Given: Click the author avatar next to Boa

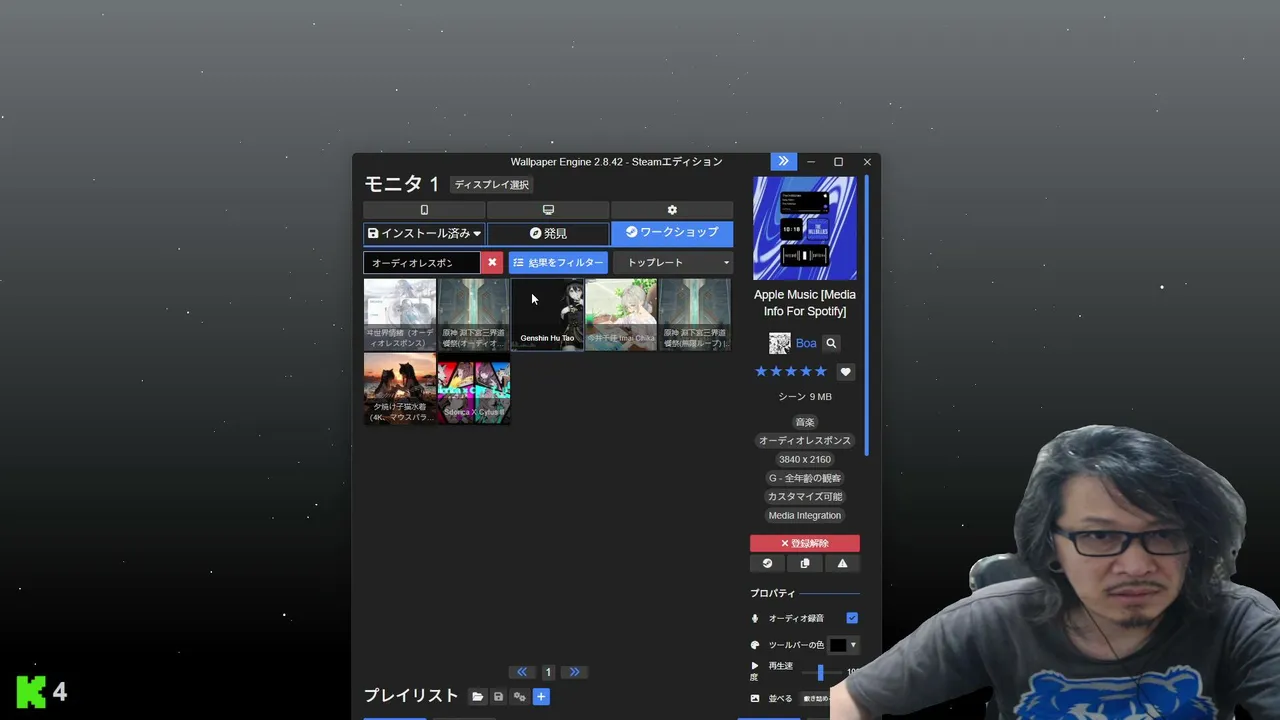Looking at the screenshot, I should (780, 343).
